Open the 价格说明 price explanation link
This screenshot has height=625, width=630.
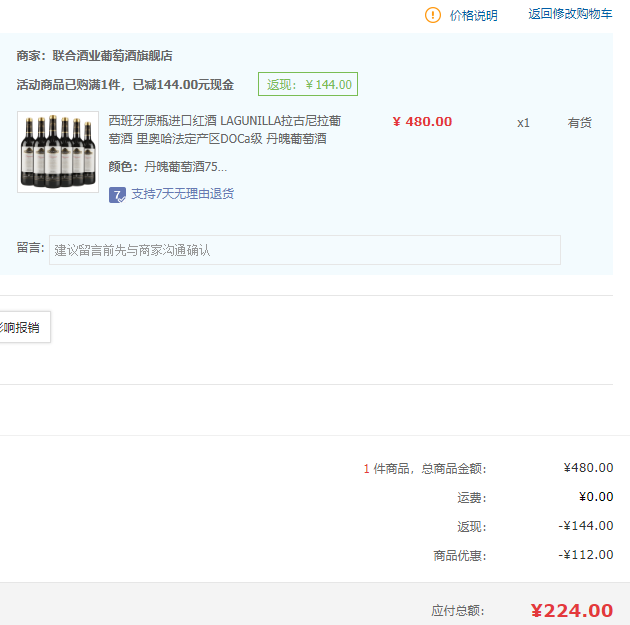click(x=473, y=15)
